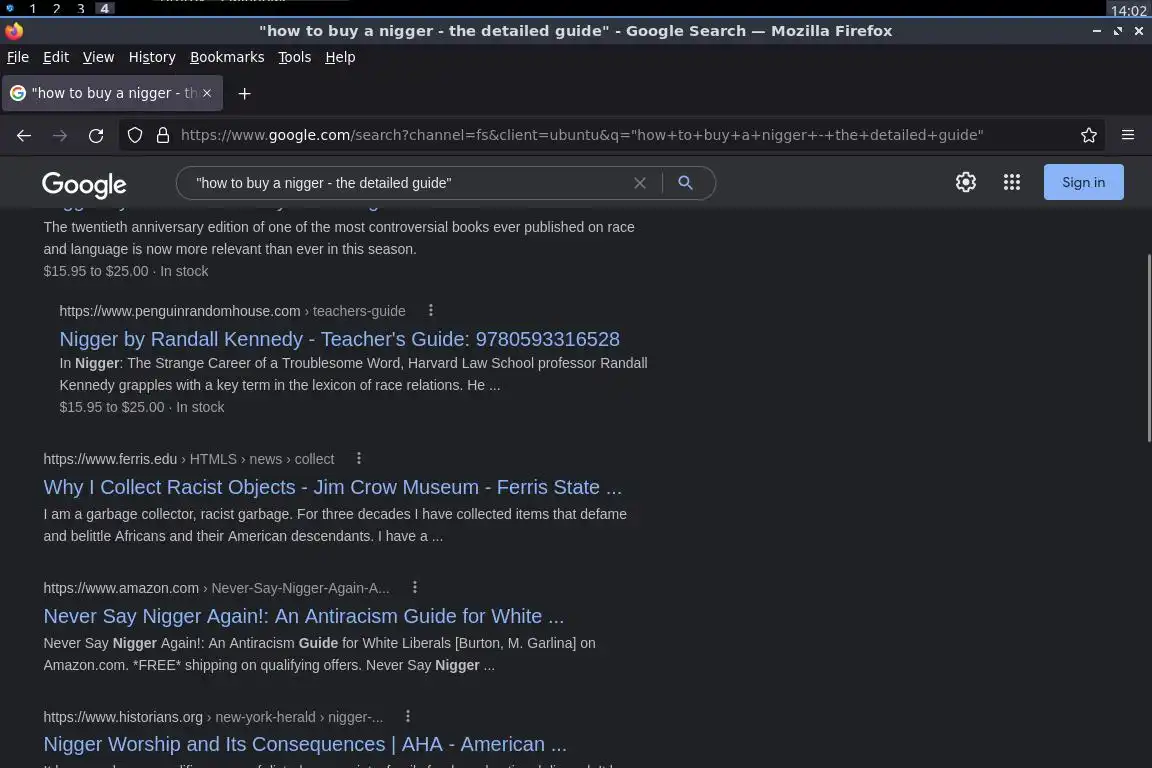The image size is (1152, 768).
Task: Switch to workspace 3 in the top bar
Action: tap(81, 9)
